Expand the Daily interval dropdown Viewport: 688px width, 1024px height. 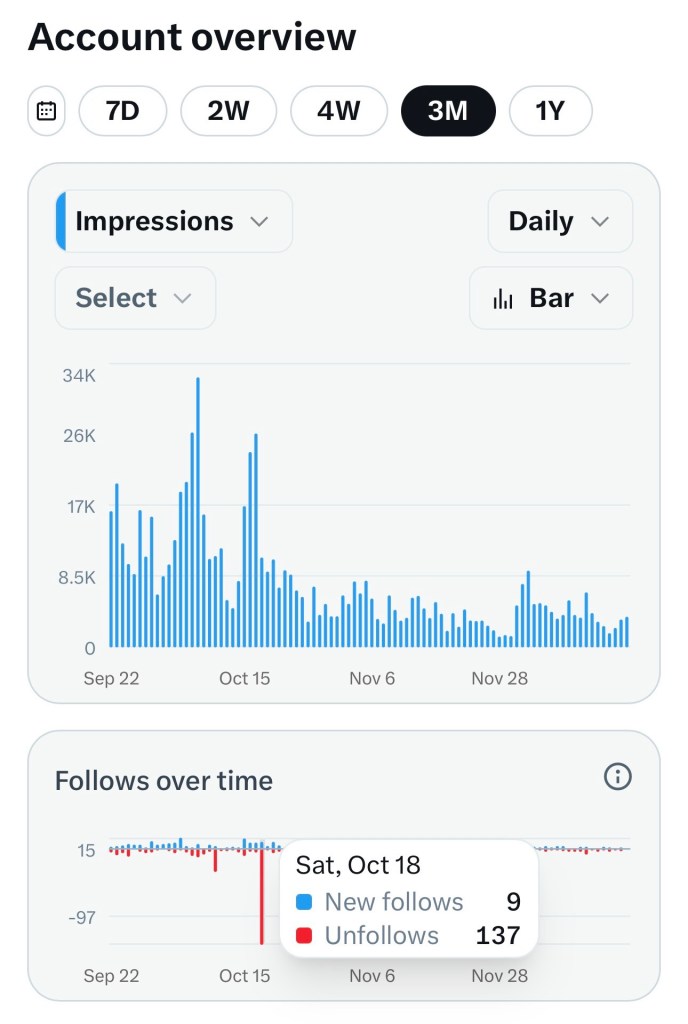point(559,221)
